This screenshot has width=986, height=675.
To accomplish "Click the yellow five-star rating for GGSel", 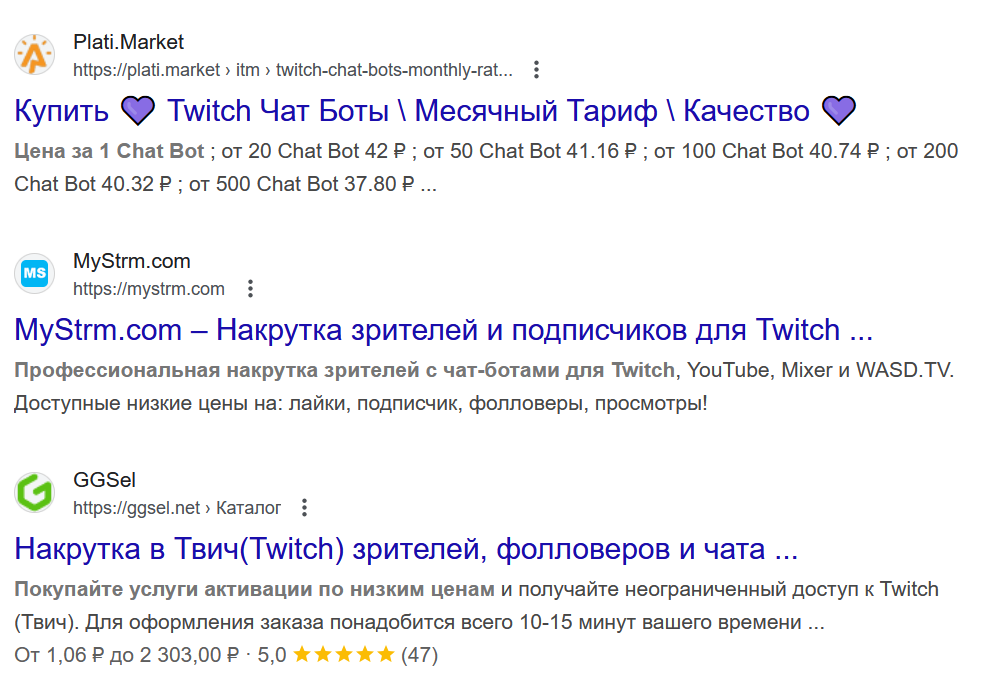I will [x=343, y=656].
